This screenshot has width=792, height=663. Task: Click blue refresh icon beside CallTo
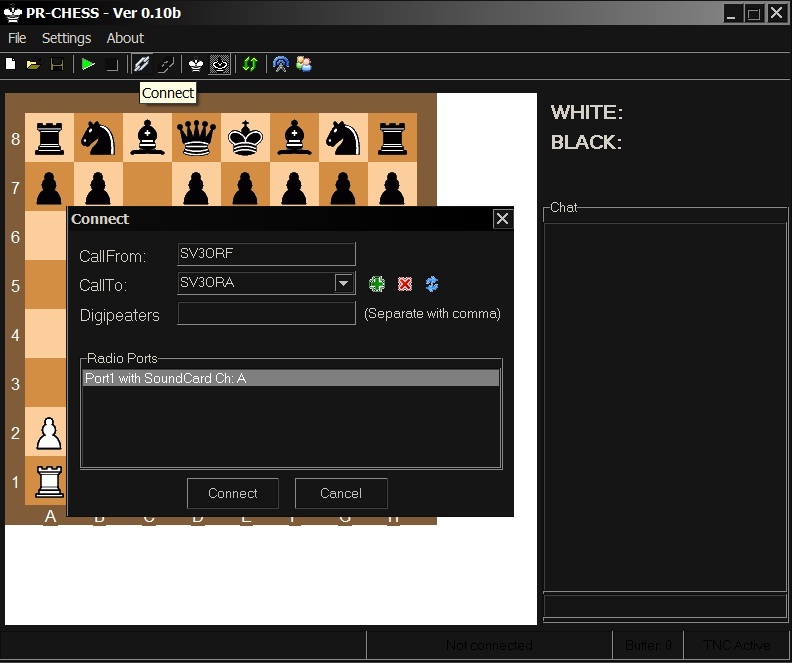(x=432, y=284)
